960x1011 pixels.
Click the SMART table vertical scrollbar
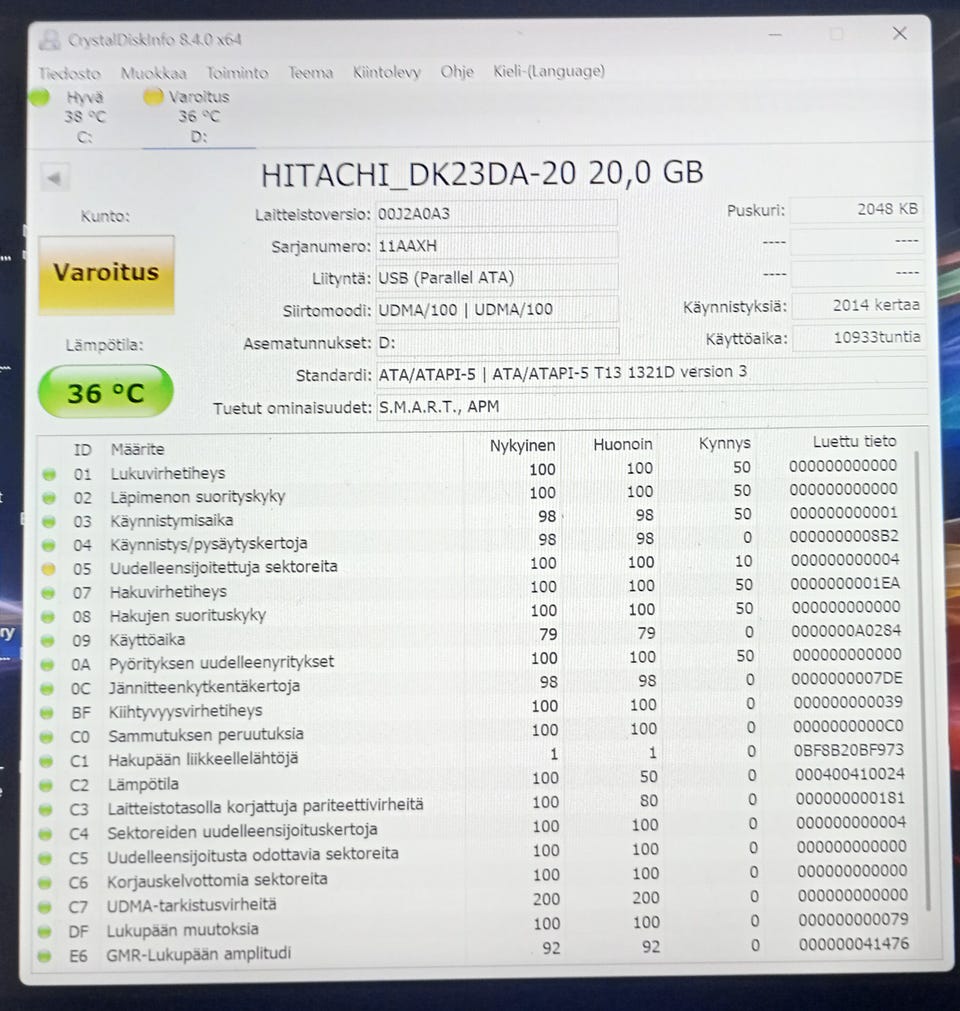coord(923,680)
